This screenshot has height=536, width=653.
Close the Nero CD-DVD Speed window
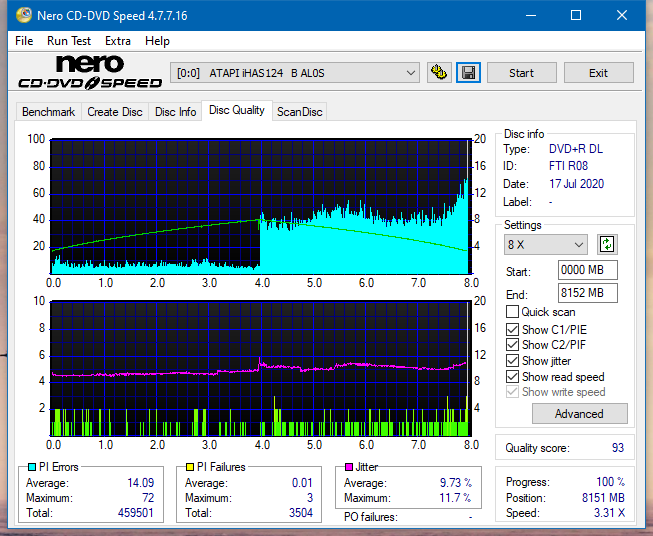tap(622, 15)
